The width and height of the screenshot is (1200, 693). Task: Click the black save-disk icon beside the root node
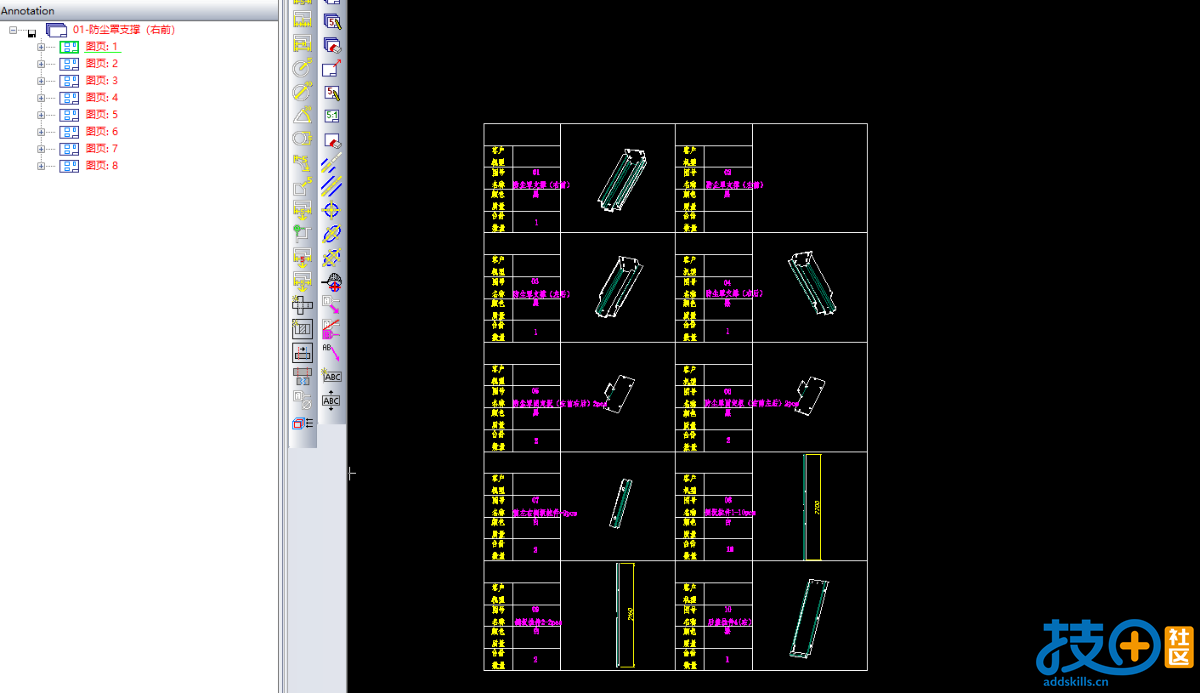coord(32,34)
